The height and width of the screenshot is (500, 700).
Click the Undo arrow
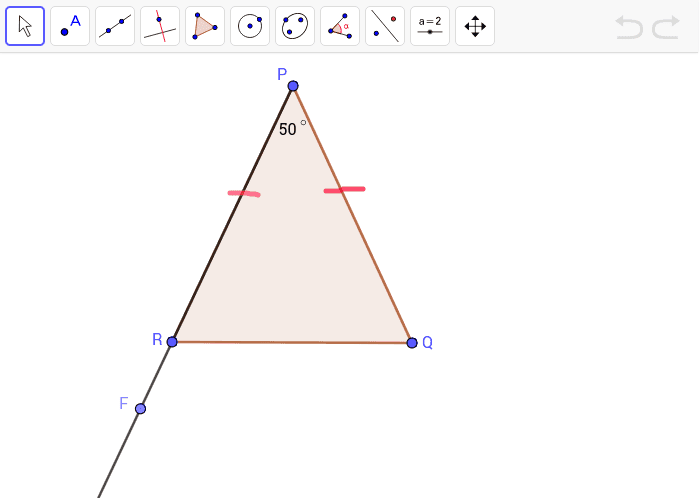coord(629,27)
